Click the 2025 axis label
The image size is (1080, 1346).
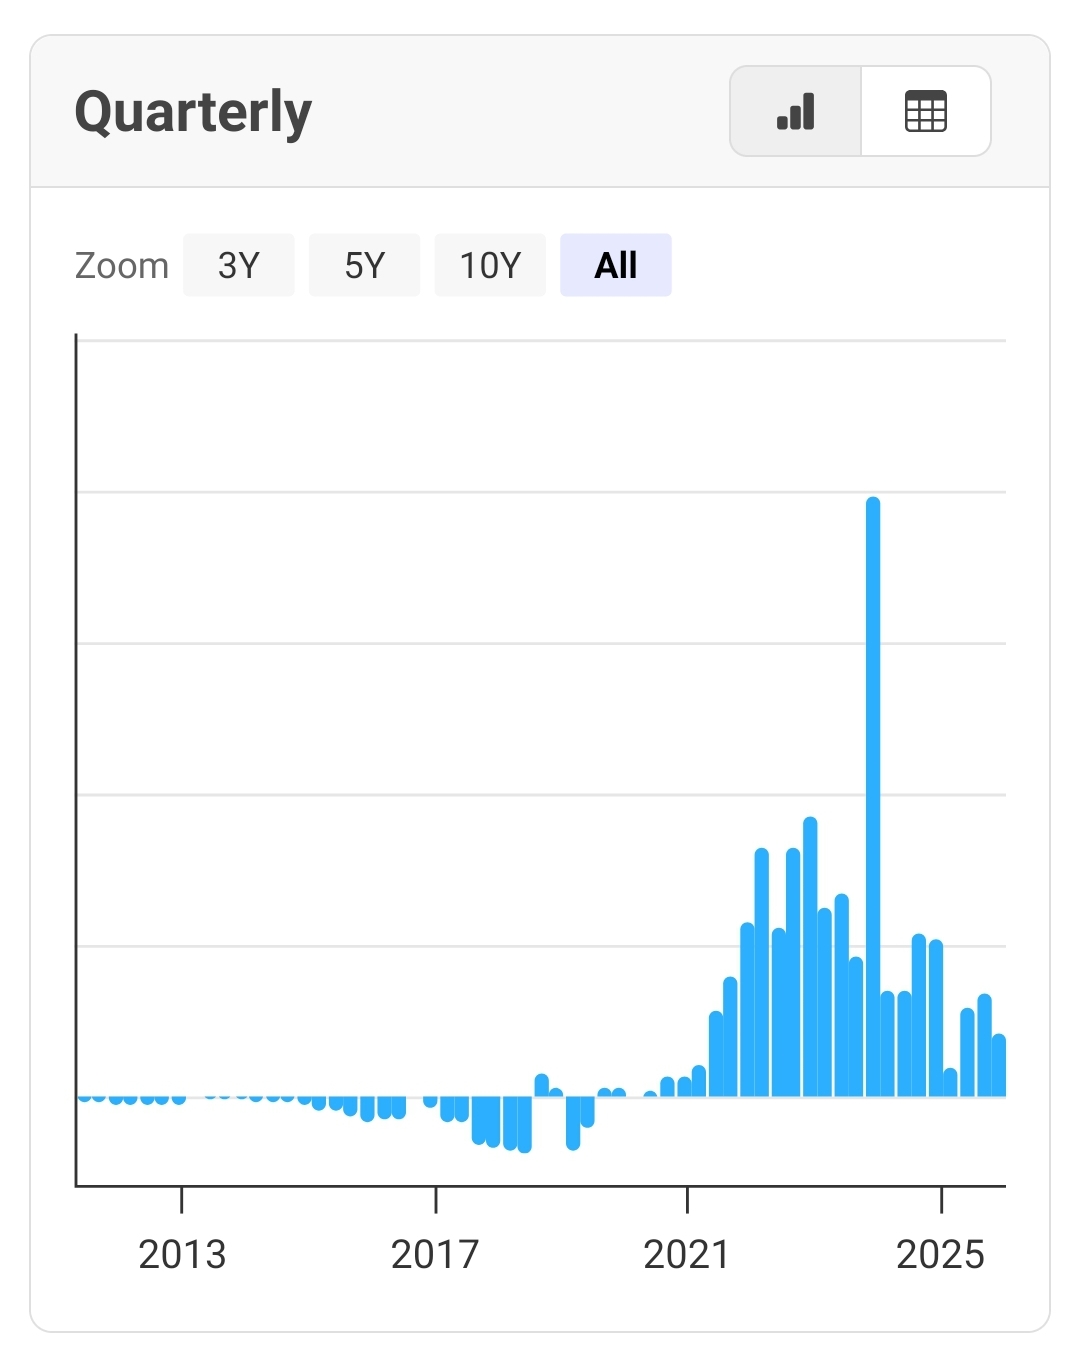(x=941, y=1254)
